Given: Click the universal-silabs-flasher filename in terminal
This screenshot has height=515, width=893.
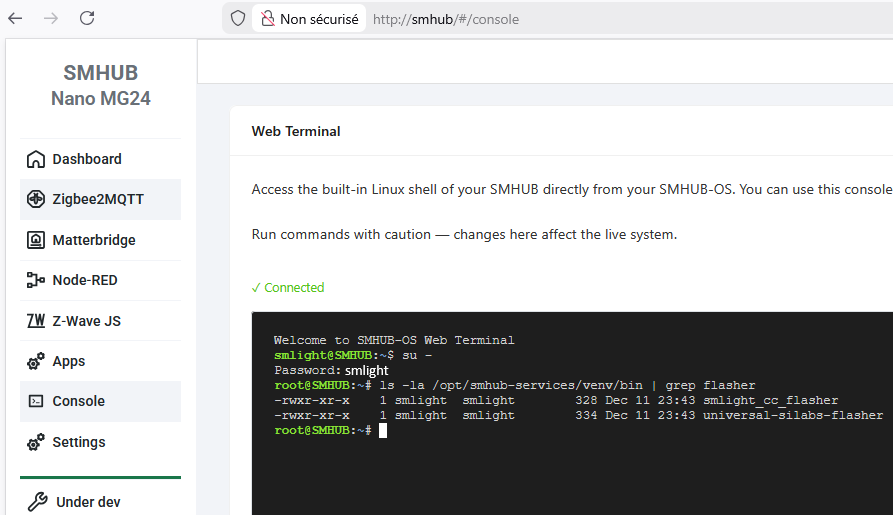Looking at the screenshot, I should click(x=793, y=415).
